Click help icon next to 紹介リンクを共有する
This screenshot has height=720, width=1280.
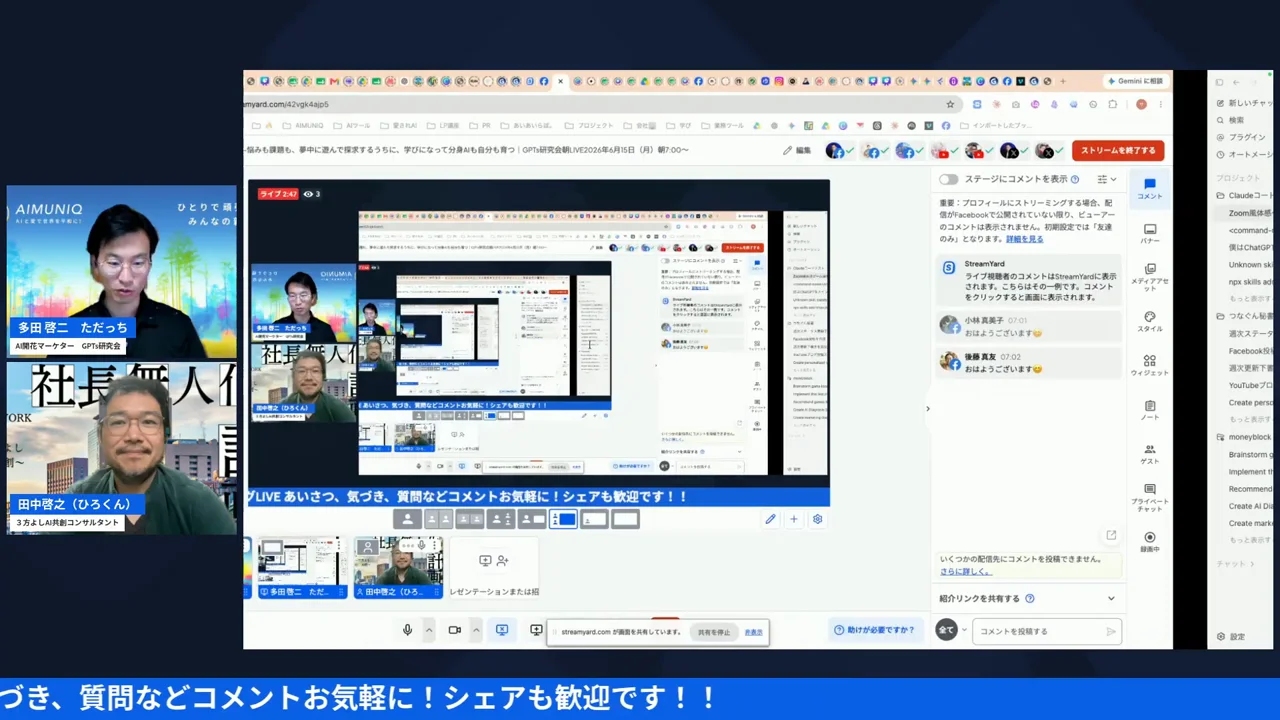pyautogui.click(x=1030, y=598)
